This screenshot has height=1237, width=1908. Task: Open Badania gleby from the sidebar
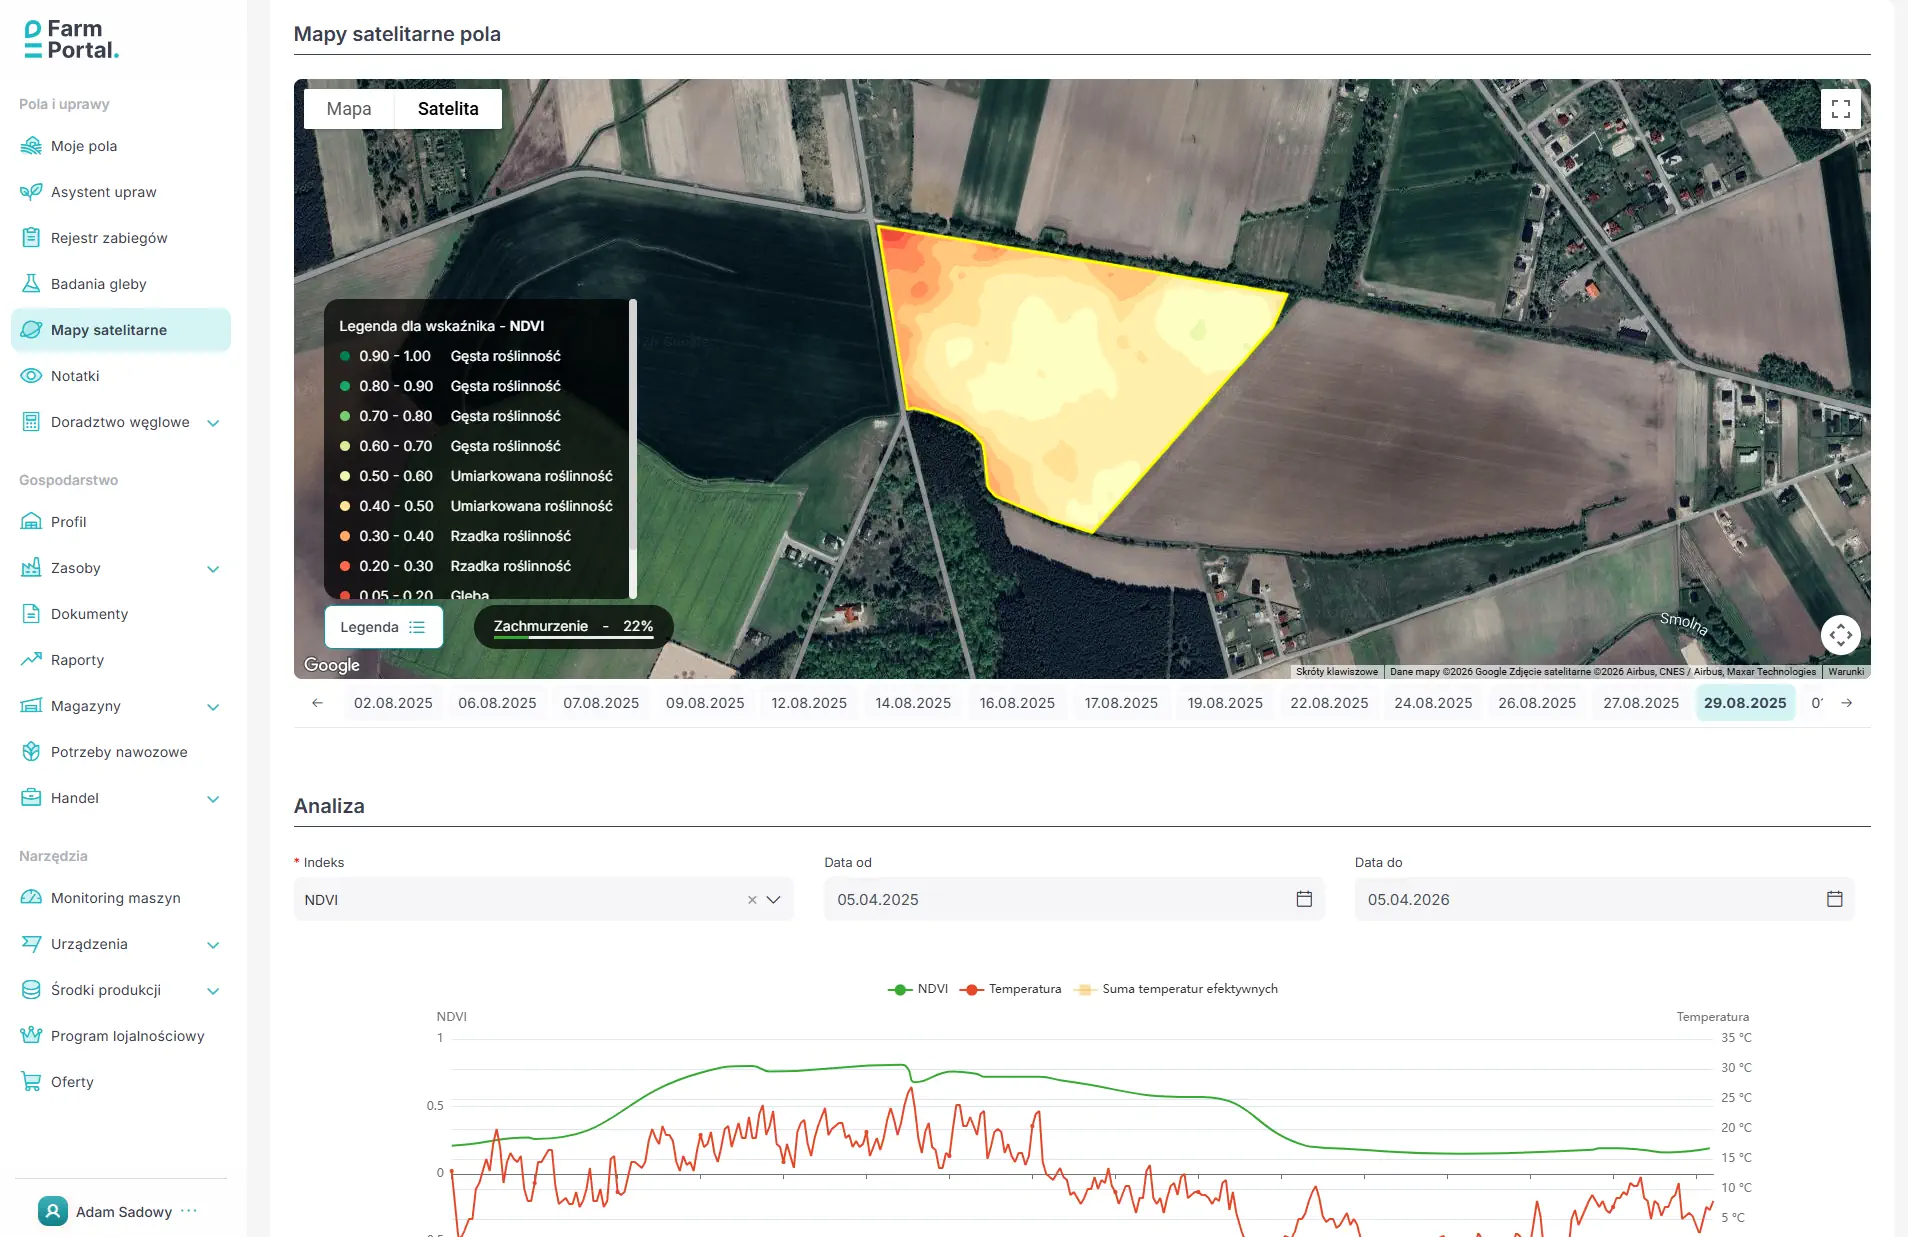click(98, 284)
